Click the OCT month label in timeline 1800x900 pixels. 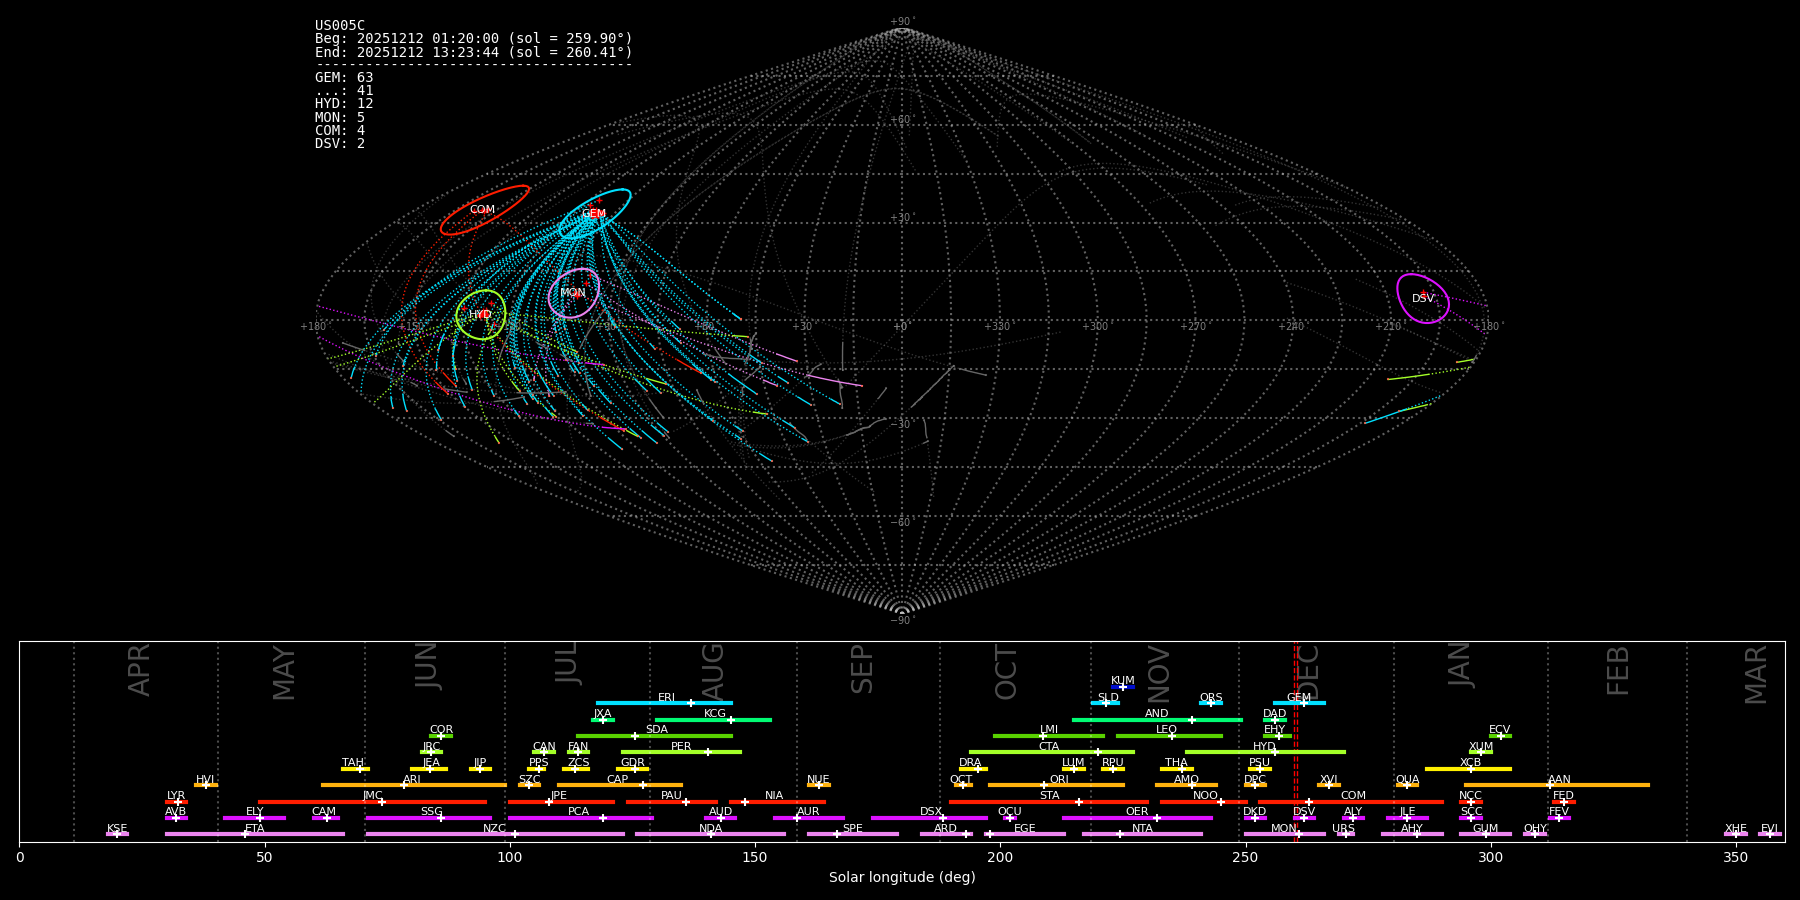1006,673
